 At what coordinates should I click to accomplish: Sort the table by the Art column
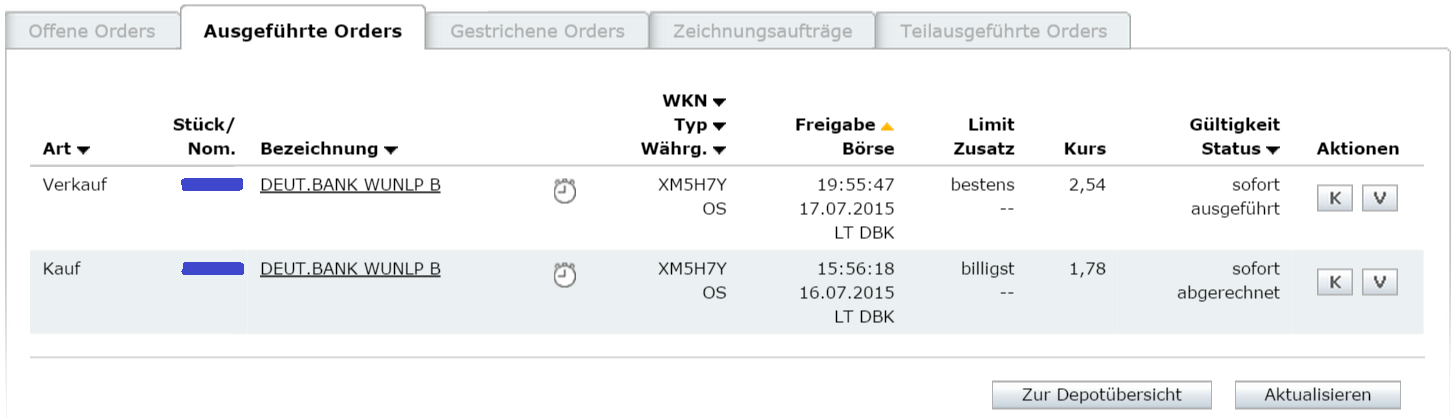83,150
